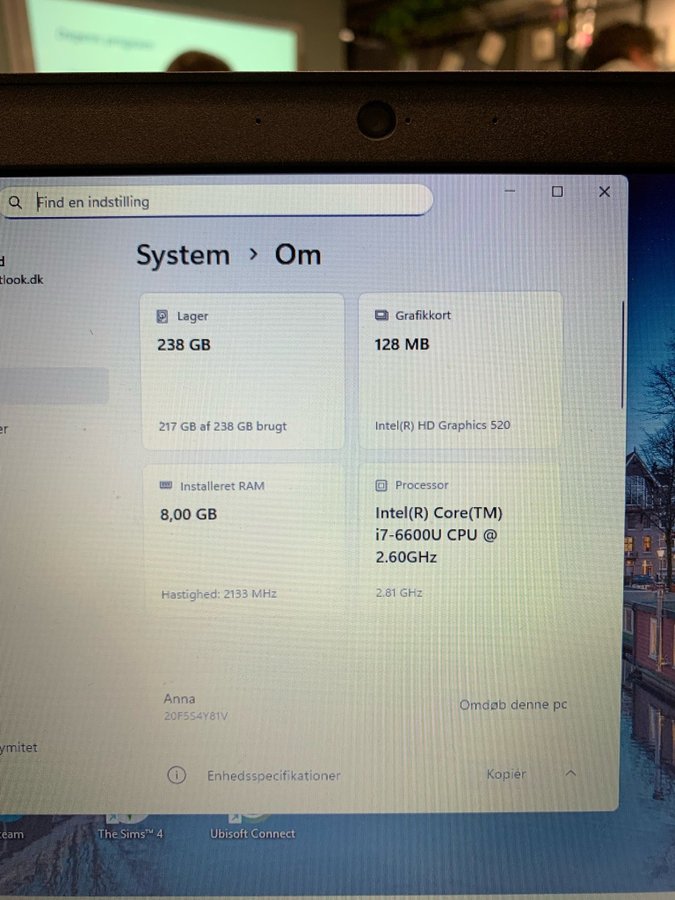
Task: Maximize the Settings window
Action: (x=557, y=192)
